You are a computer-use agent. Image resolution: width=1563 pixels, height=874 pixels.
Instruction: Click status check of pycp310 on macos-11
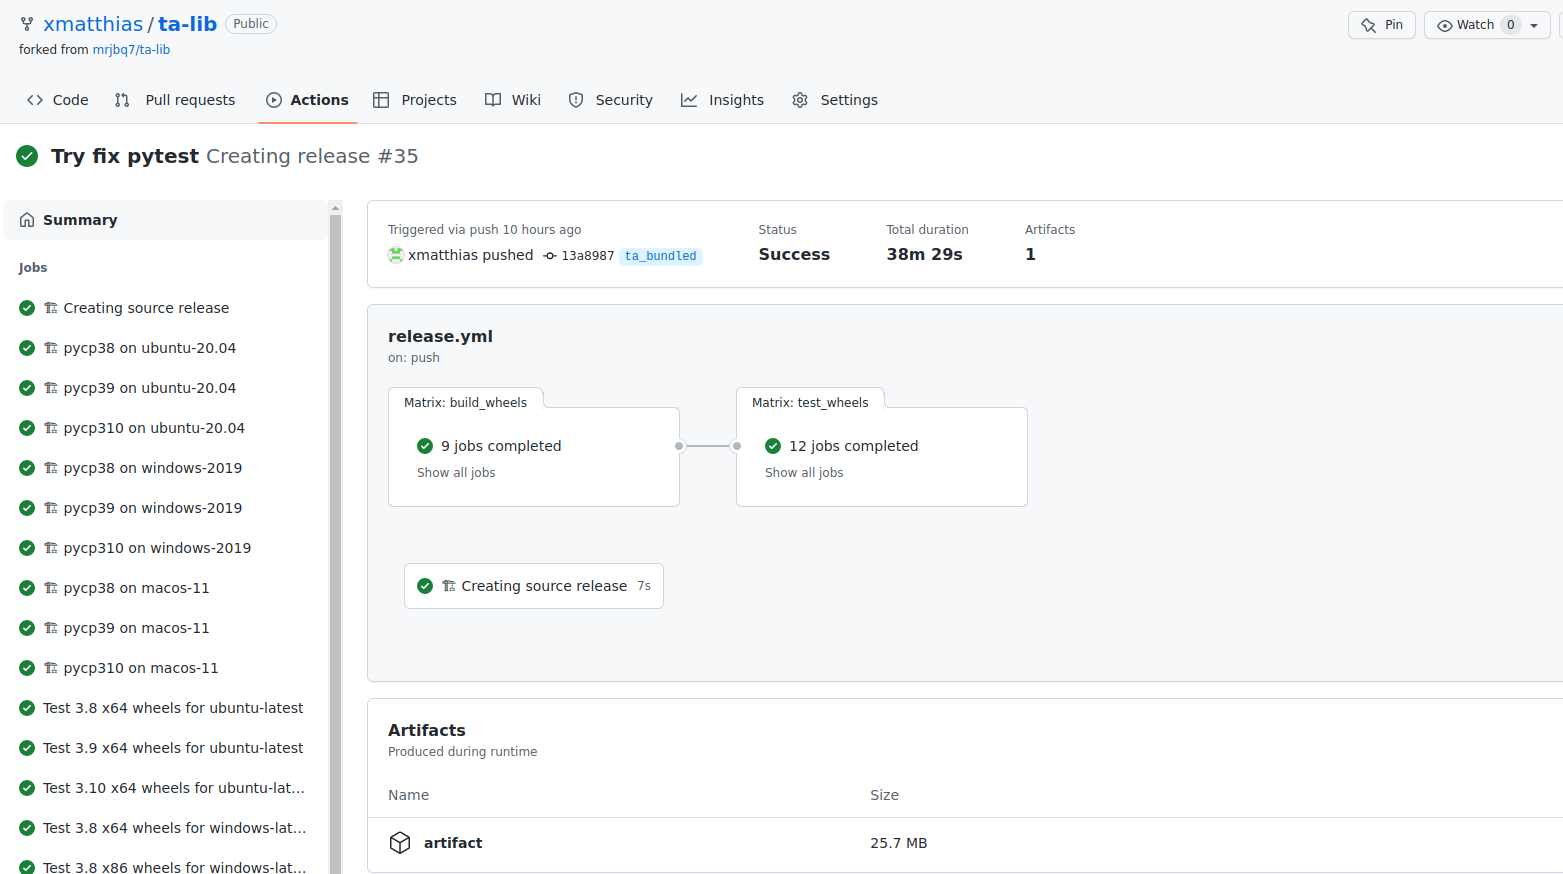(x=27, y=668)
